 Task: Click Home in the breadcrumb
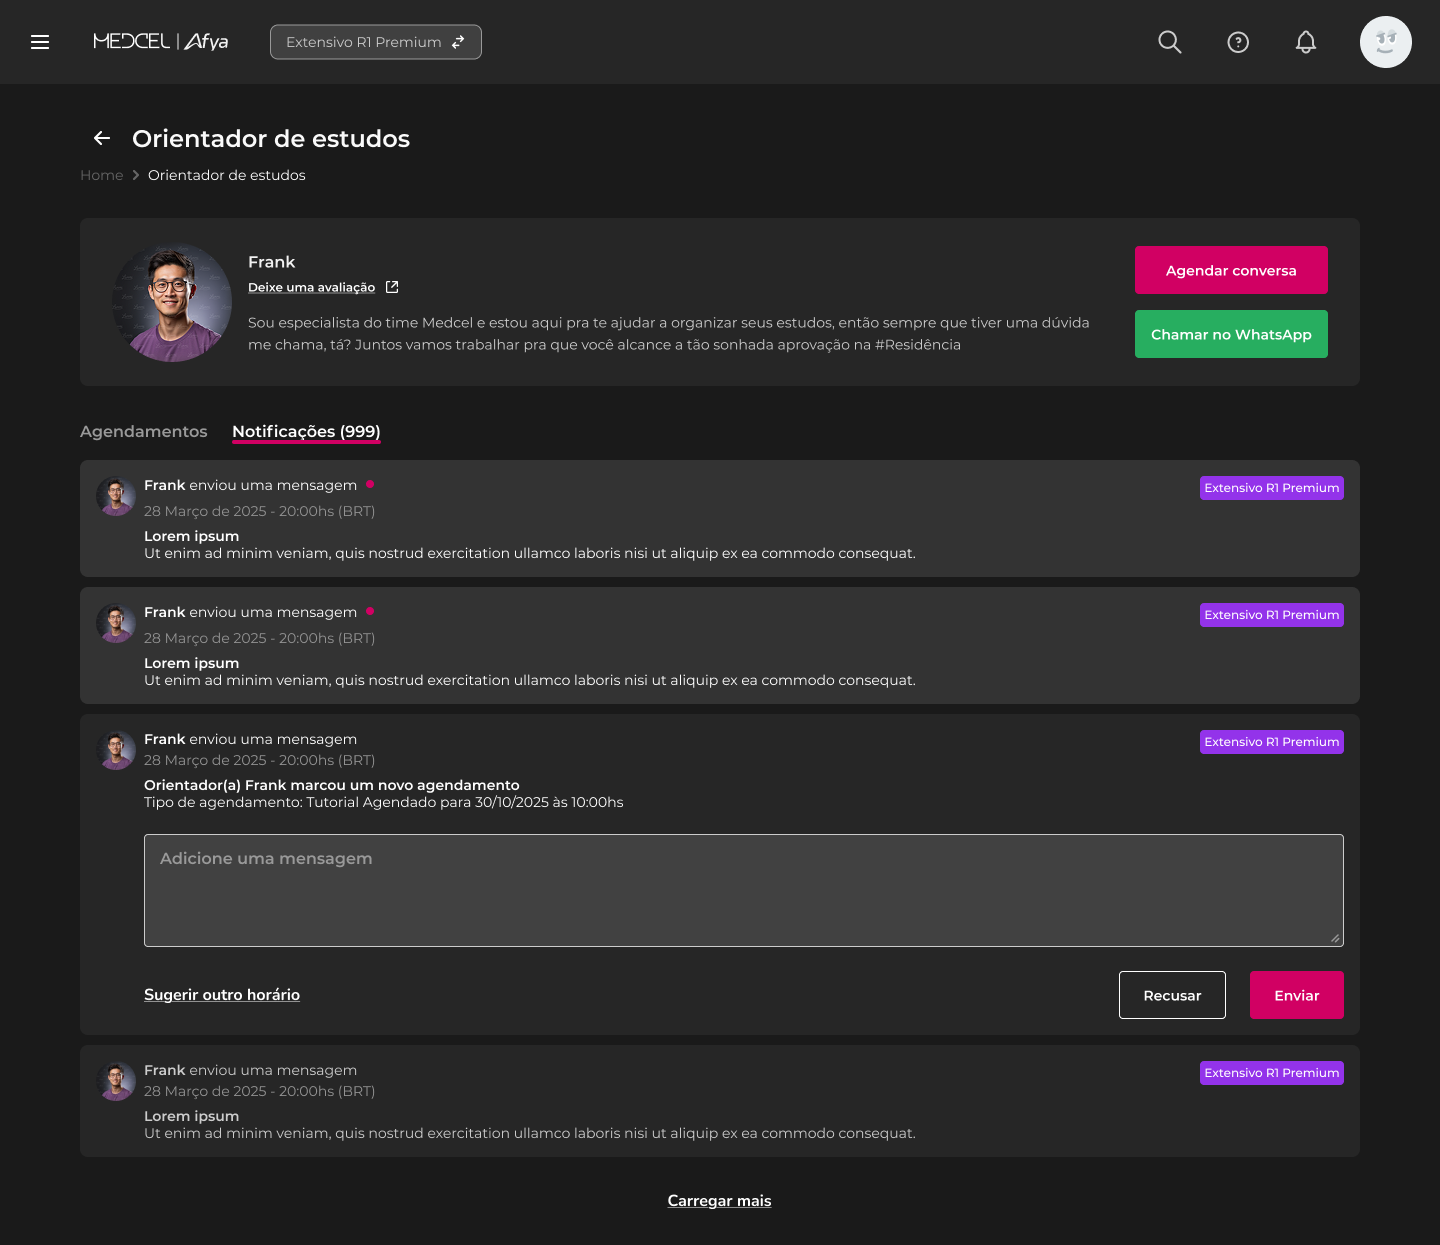(102, 175)
